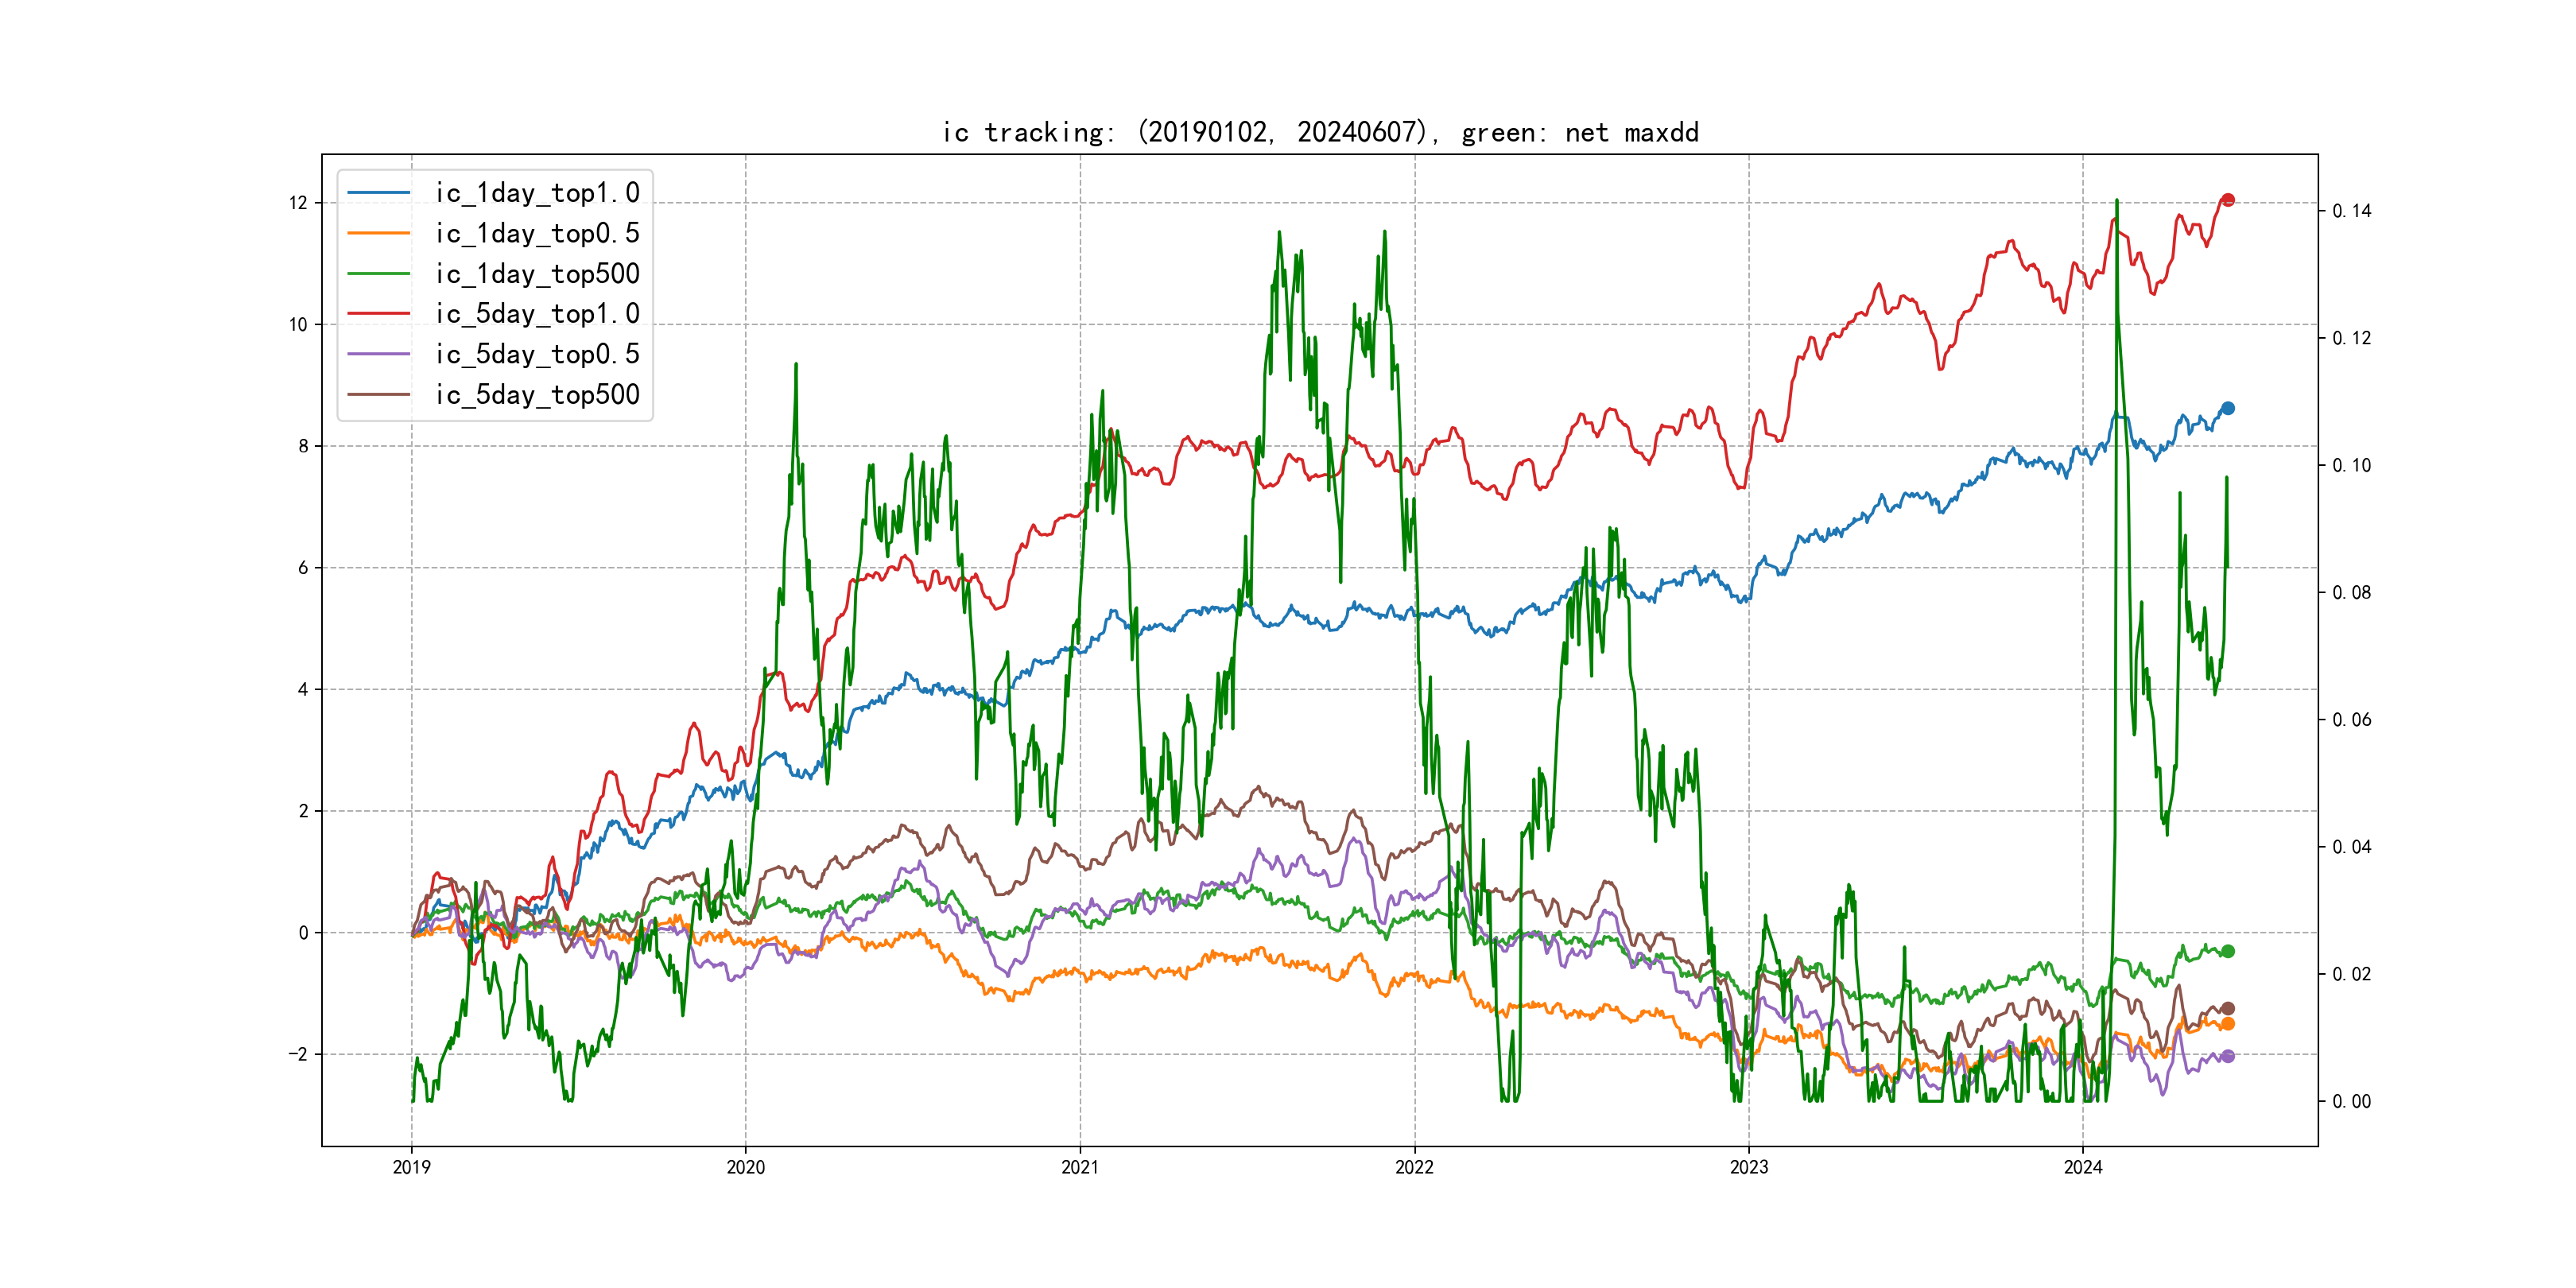Image resolution: width=2576 pixels, height=1288 pixels.
Task: Click the ic_5day_top1.0 legend label
Action: (537, 314)
